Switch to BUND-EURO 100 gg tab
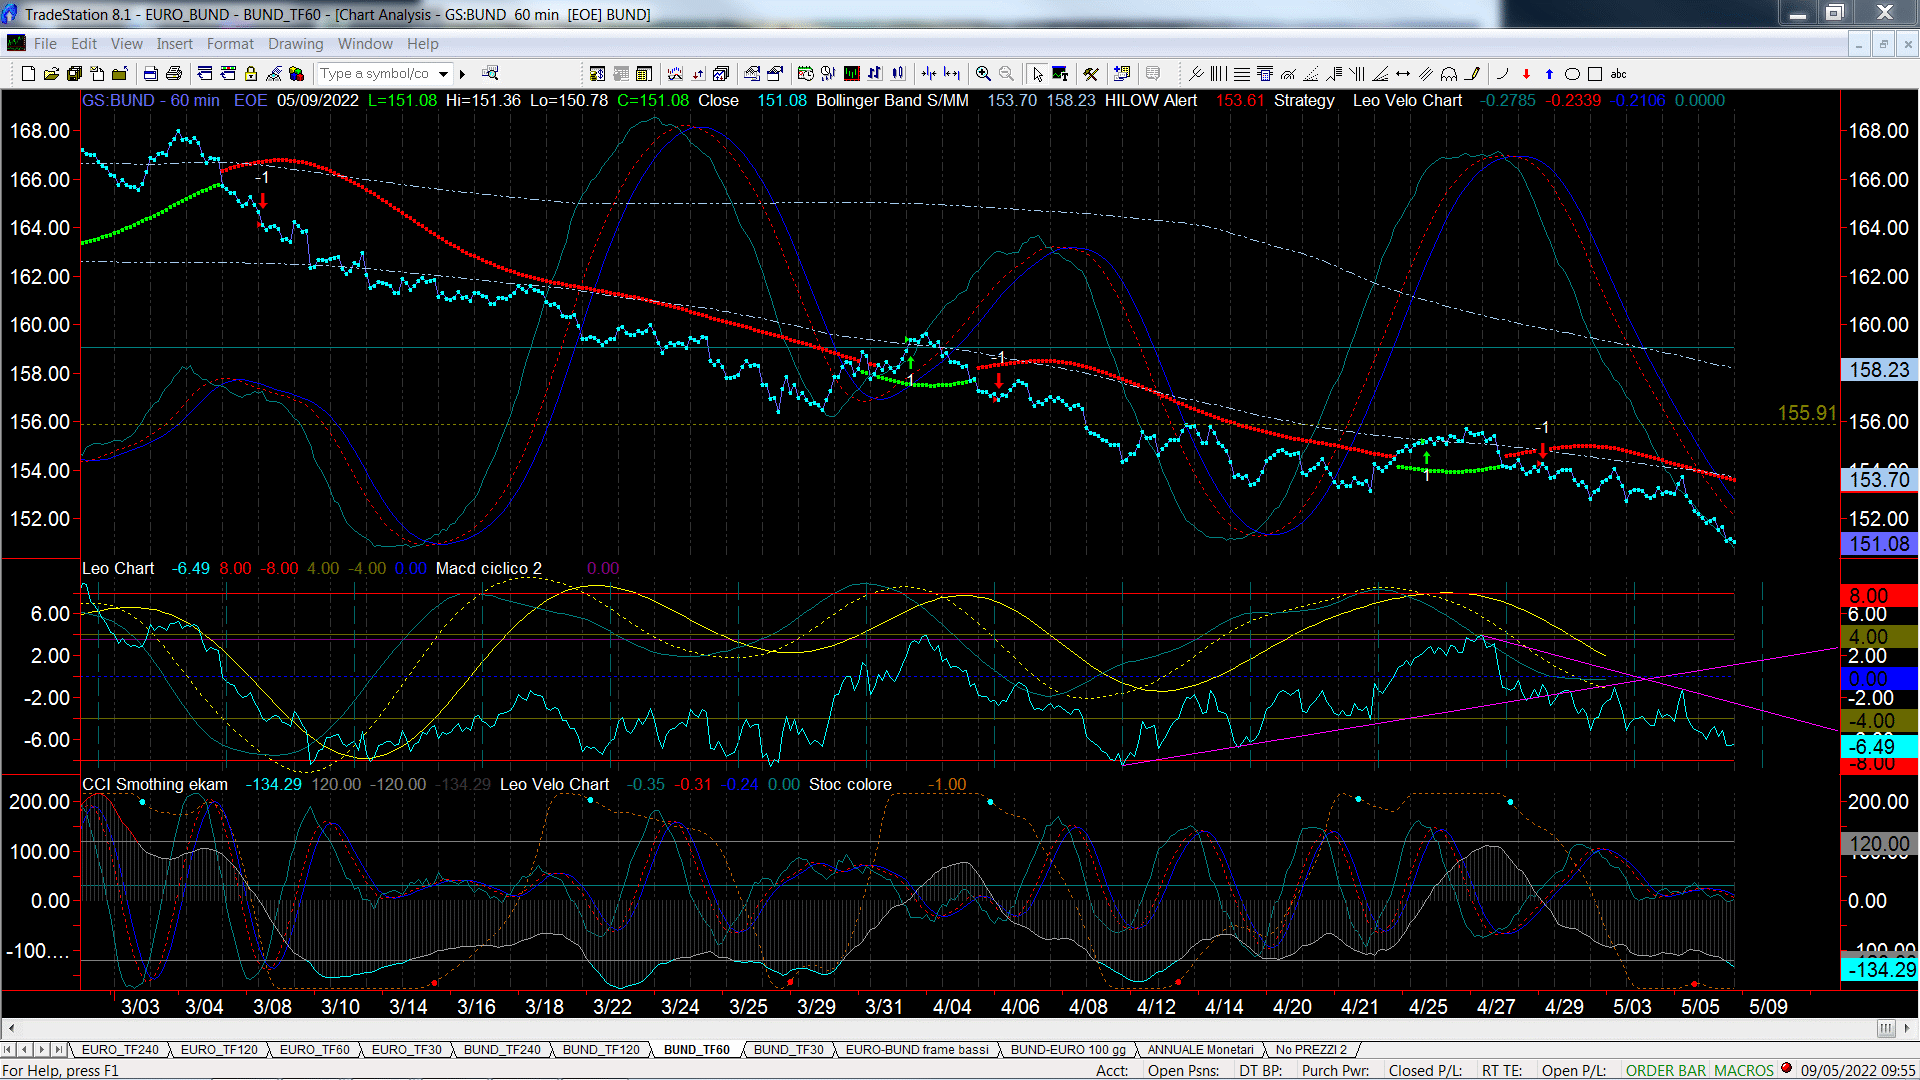1920x1080 pixels. tap(1068, 1050)
